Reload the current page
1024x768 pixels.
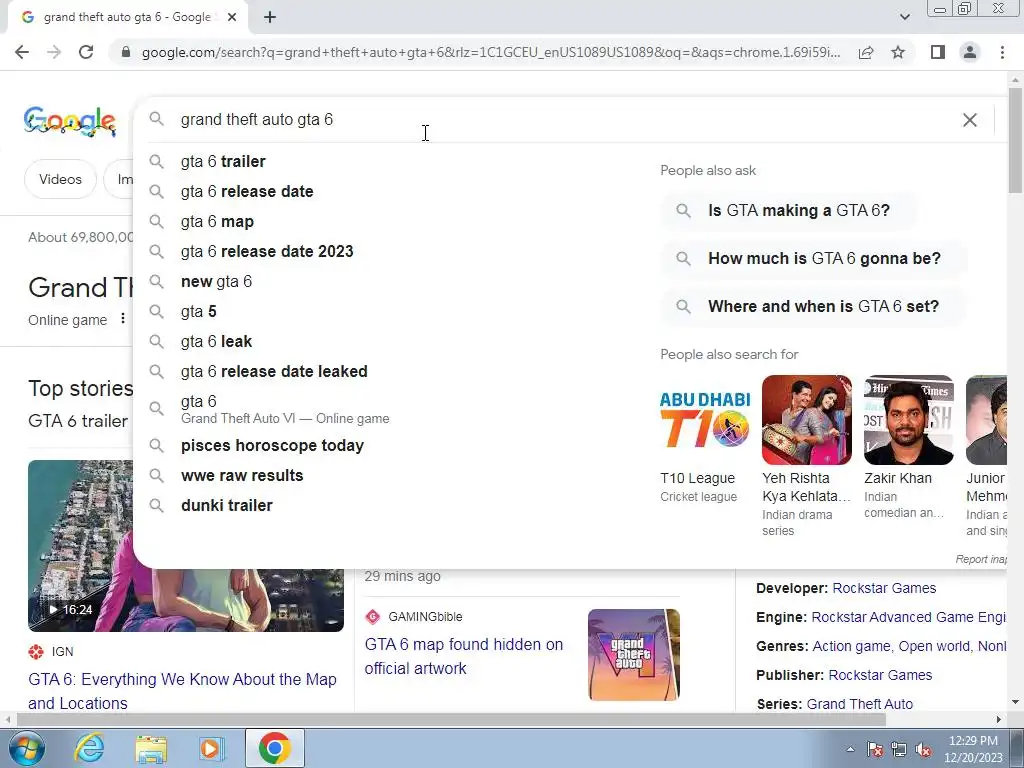click(x=86, y=52)
